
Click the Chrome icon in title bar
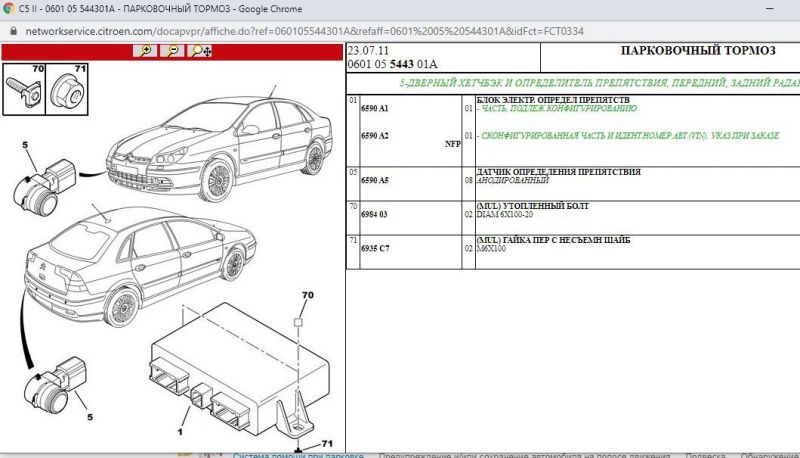(x=9, y=9)
